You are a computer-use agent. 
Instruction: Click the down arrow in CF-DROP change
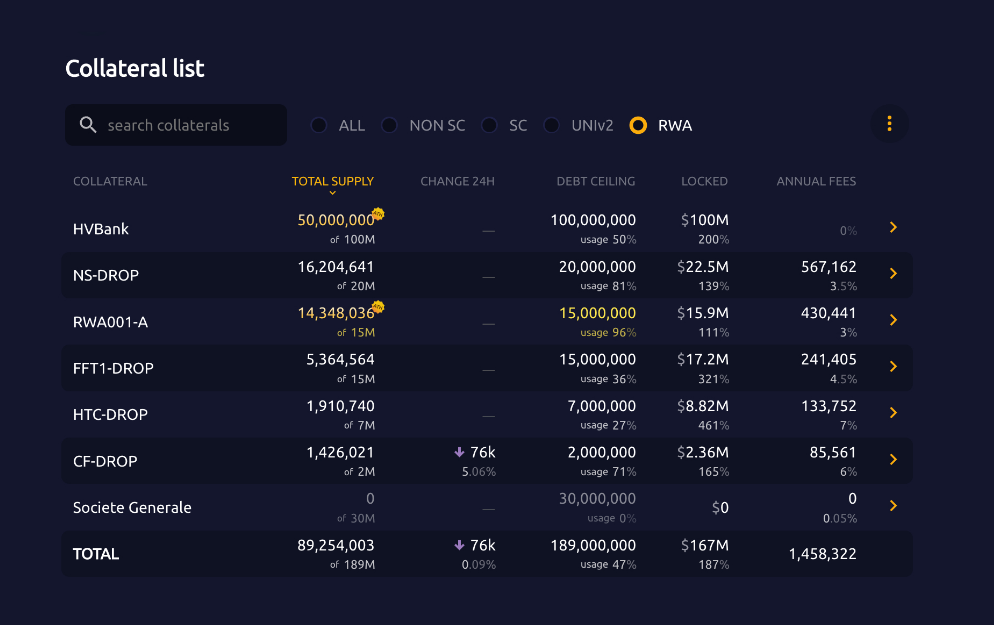460,452
